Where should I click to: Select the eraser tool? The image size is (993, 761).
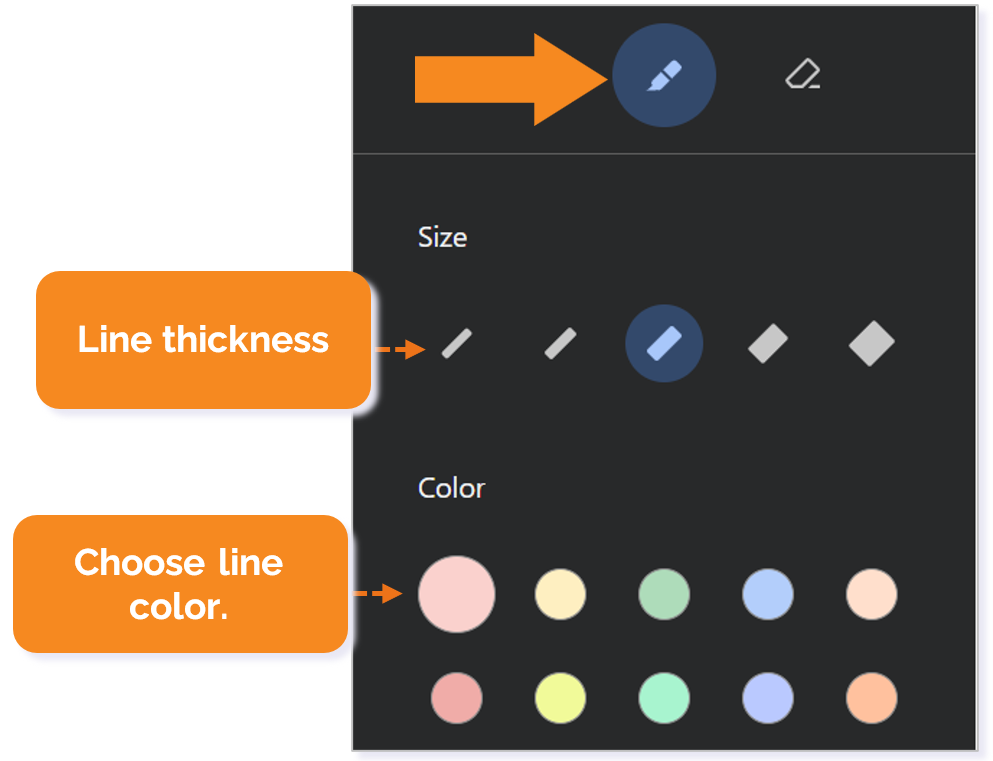[x=802, y=74]
